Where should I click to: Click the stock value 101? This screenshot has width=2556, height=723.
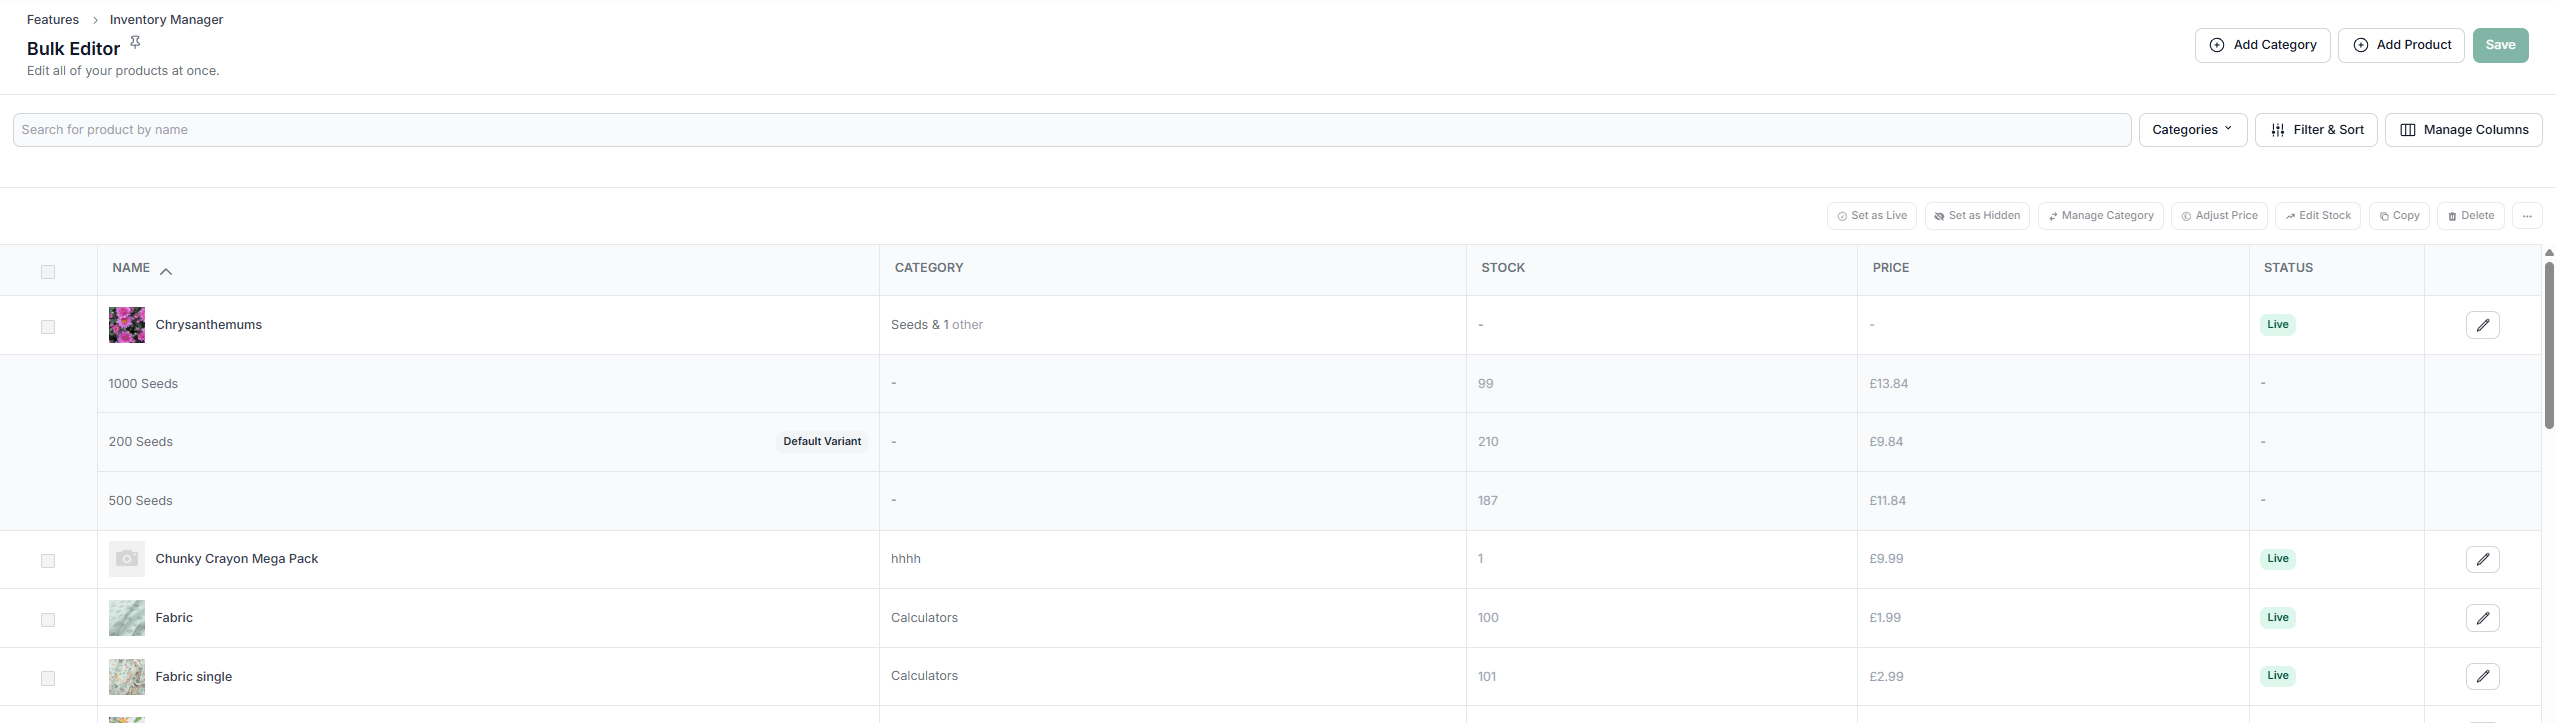(1487, 677)
